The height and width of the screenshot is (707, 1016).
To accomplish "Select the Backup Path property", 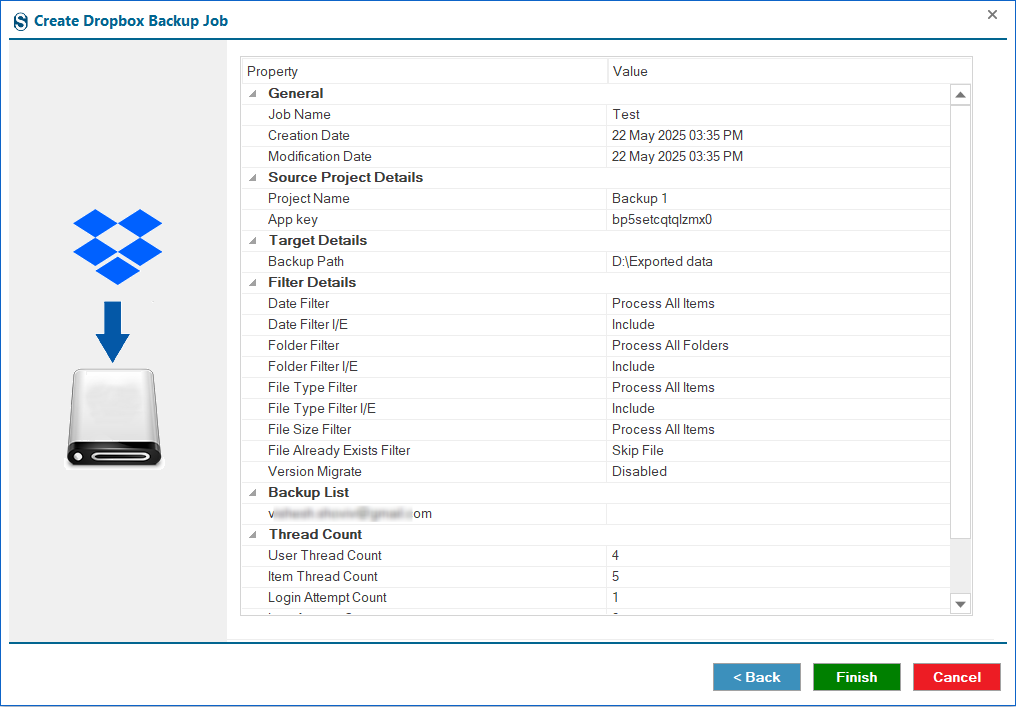I will click(x=305, y=262).
